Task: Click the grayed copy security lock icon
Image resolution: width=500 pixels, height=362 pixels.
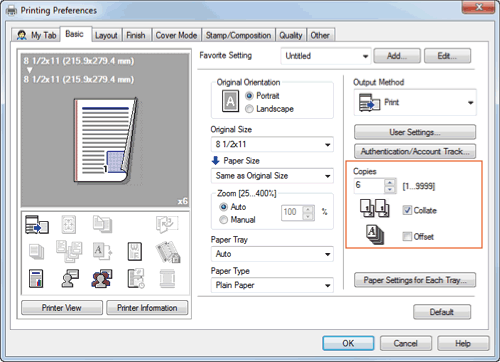Action: 168,252
